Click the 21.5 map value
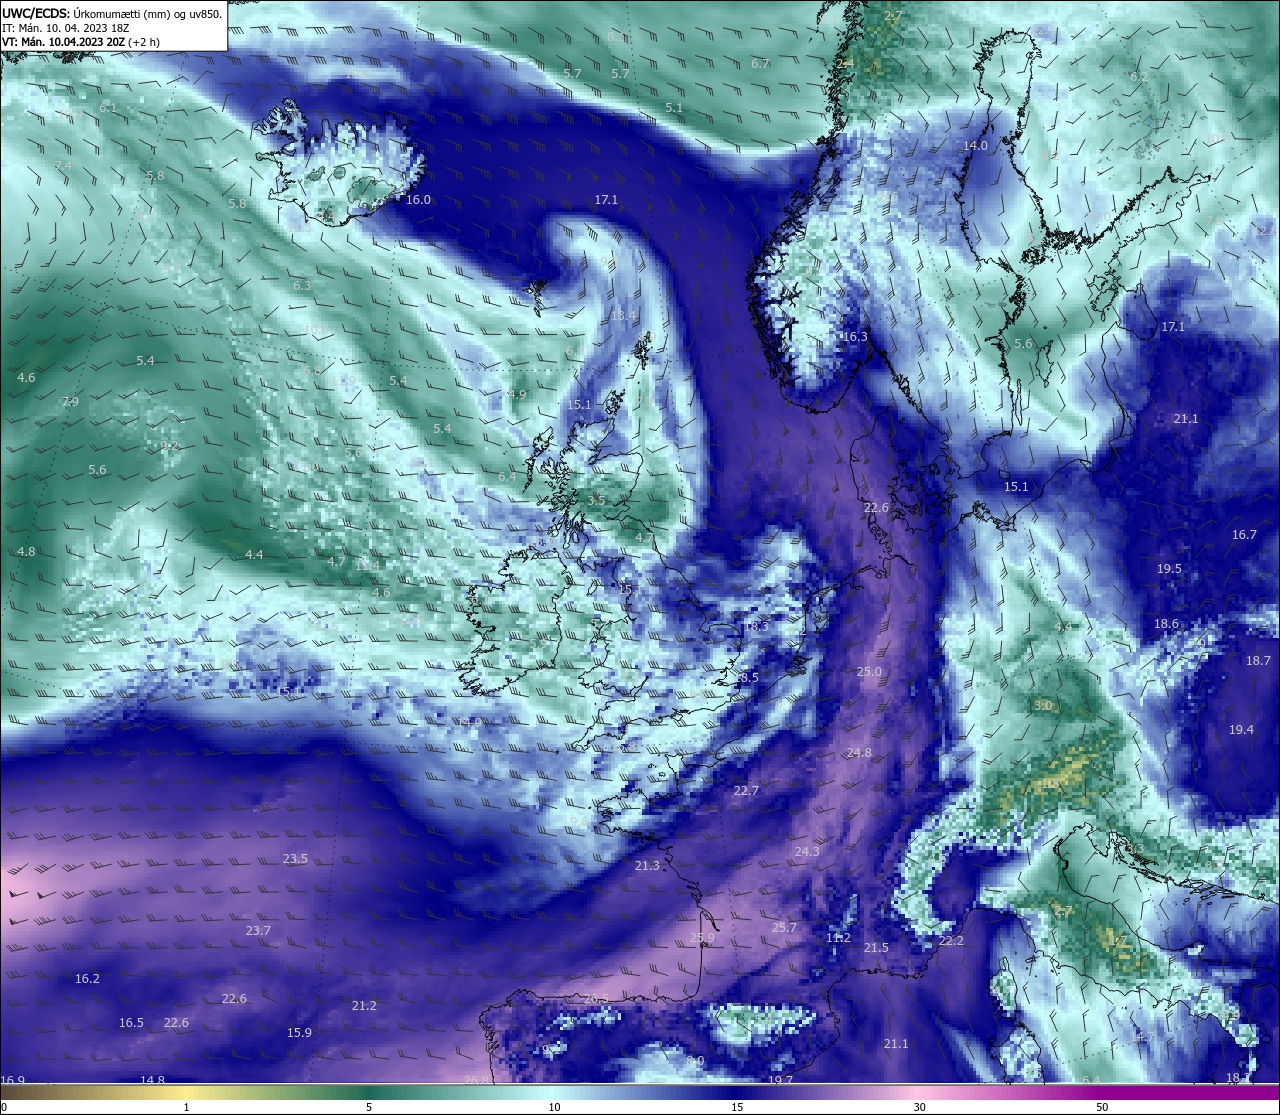The image size is (1280, 1115). [877, 948]
